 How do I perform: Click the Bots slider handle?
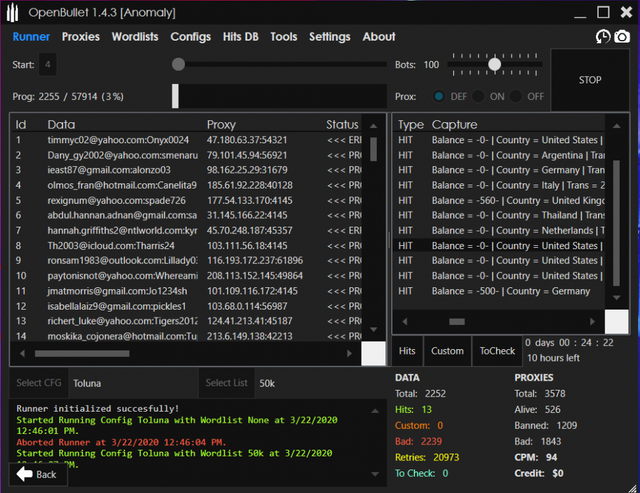click(494, 64)
